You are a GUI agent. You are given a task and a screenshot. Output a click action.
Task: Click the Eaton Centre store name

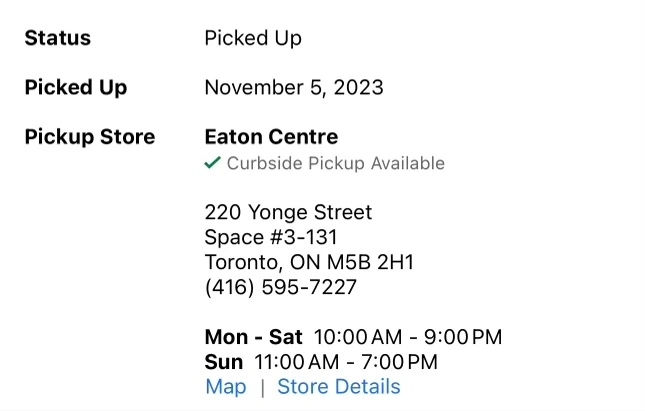pyautogui.click(x=271, y=137)
